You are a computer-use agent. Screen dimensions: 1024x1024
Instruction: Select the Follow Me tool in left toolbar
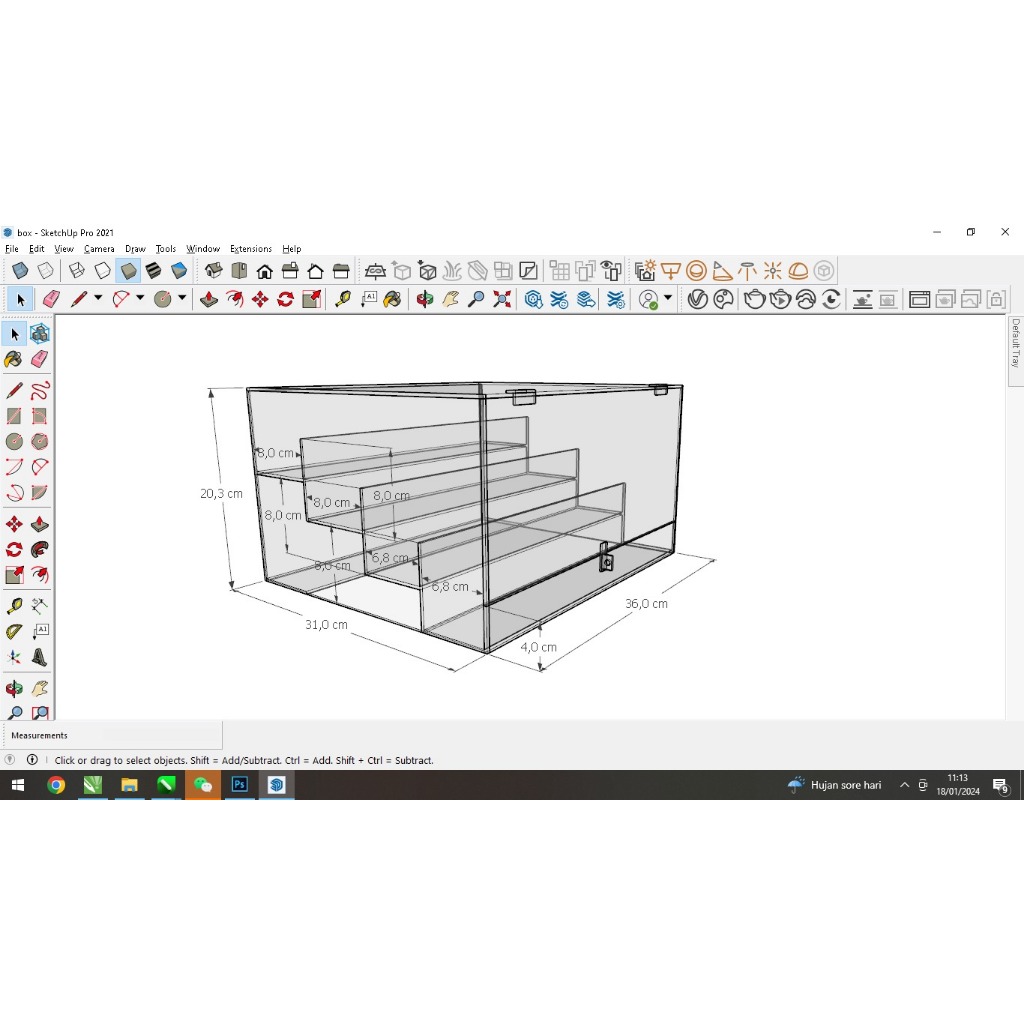pyautogui.click(x=40, y=549)
